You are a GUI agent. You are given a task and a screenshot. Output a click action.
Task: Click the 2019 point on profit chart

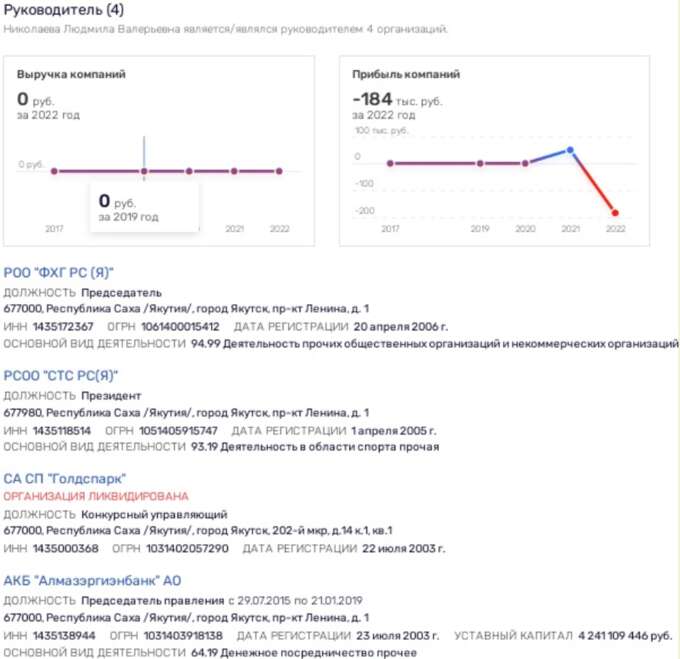pyautogui.click(x=480, y=163)
